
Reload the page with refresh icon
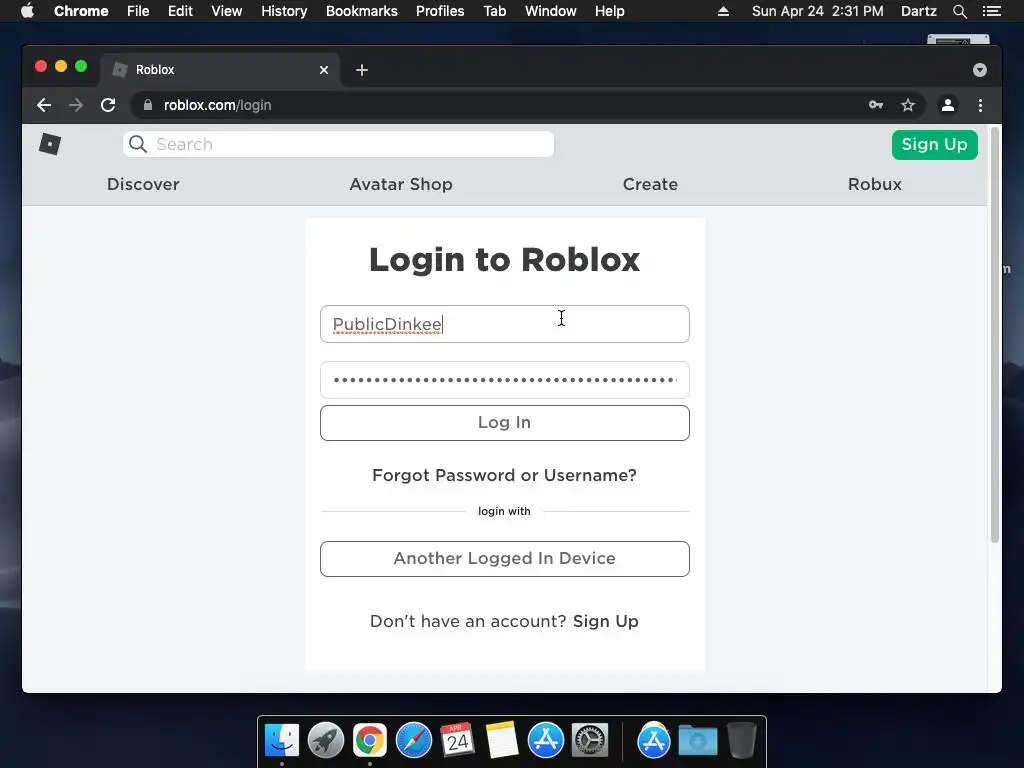click(x=108, y=105)
